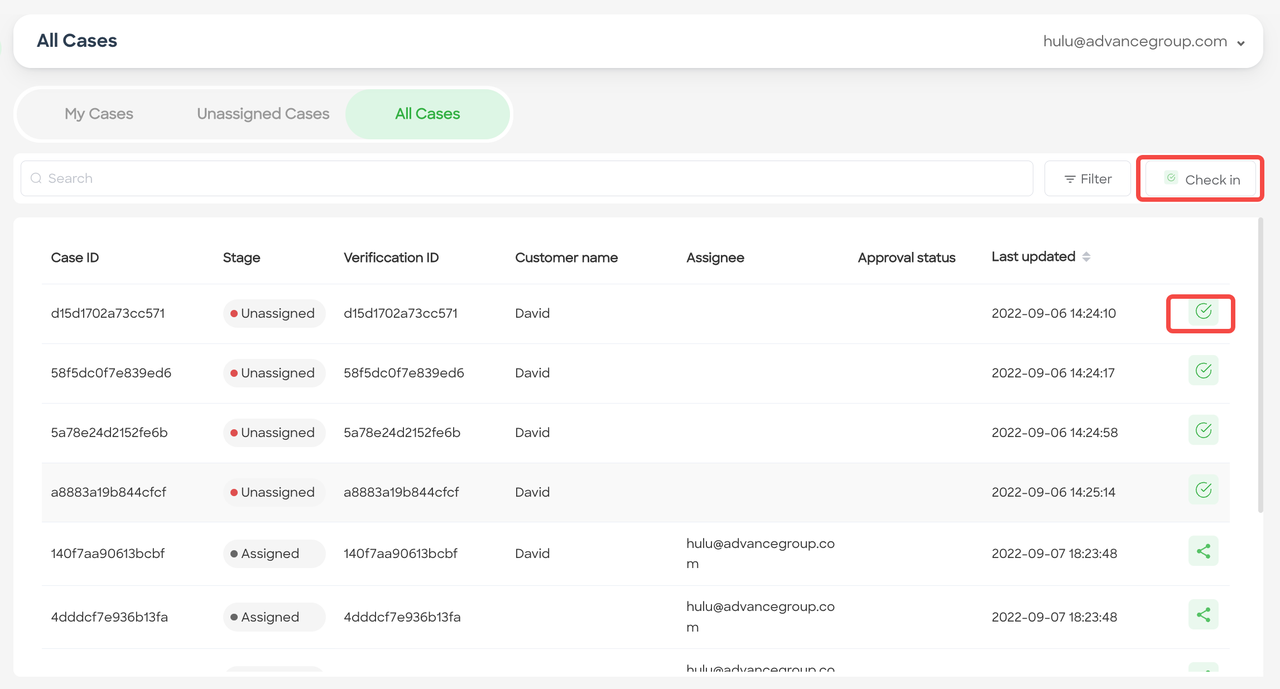Click the magnifier icon in search bar
1280x689 pixels.
tap(36, 179)
